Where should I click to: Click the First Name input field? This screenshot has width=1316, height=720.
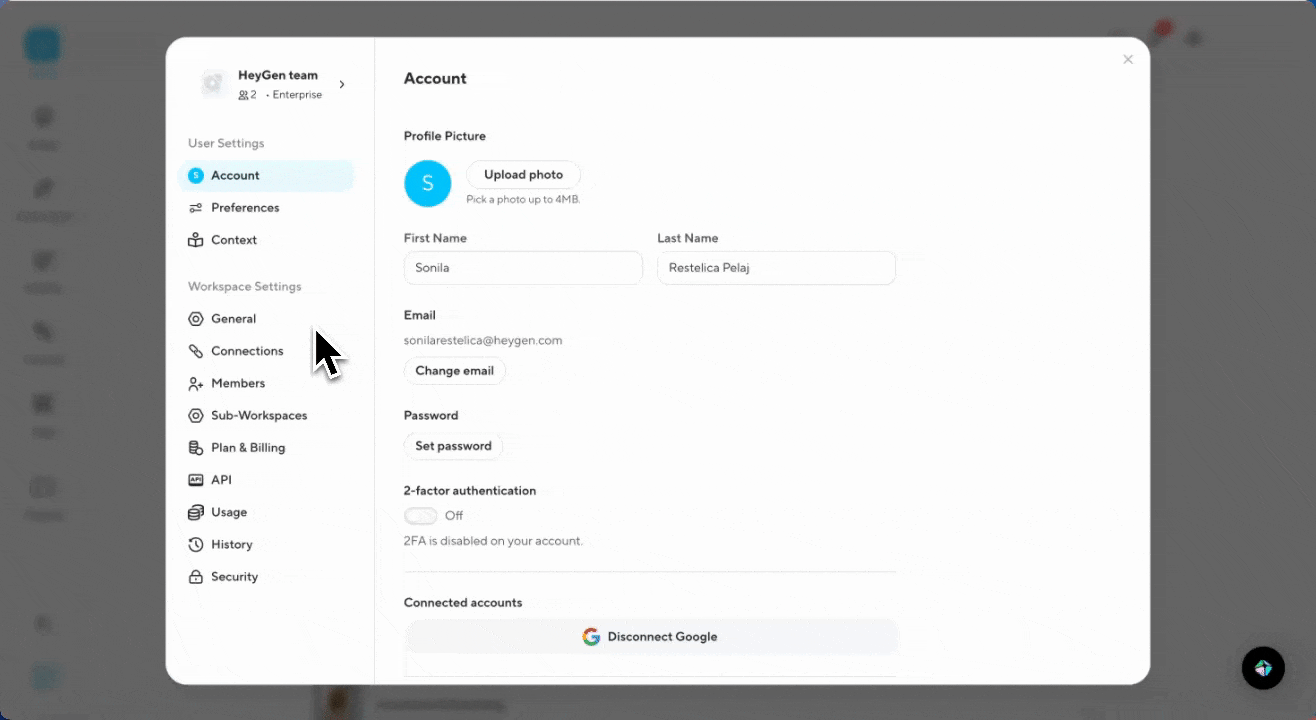[522, 268]
